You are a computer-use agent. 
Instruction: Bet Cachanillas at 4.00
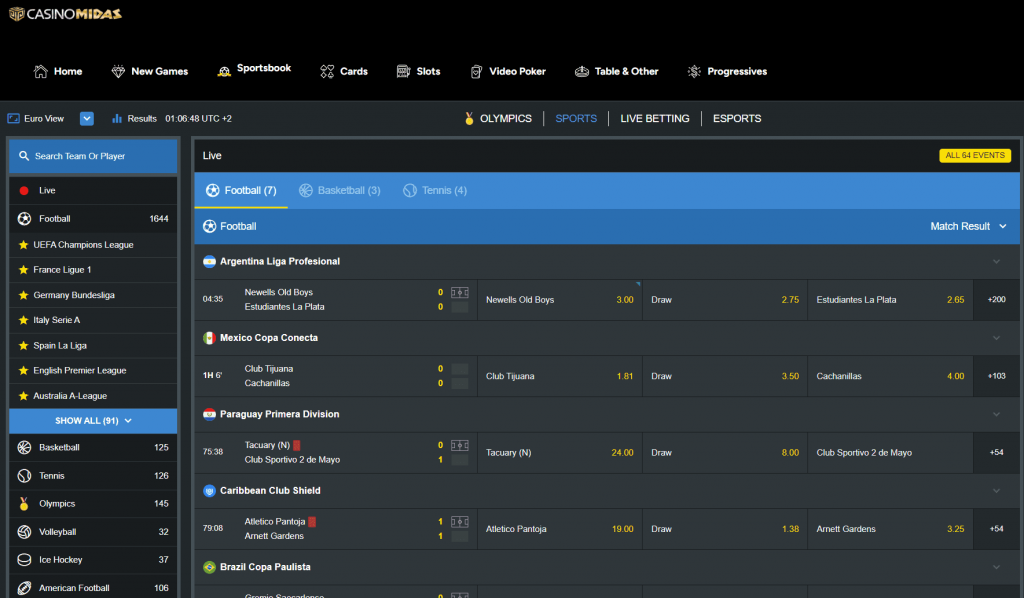coord(890,376)
